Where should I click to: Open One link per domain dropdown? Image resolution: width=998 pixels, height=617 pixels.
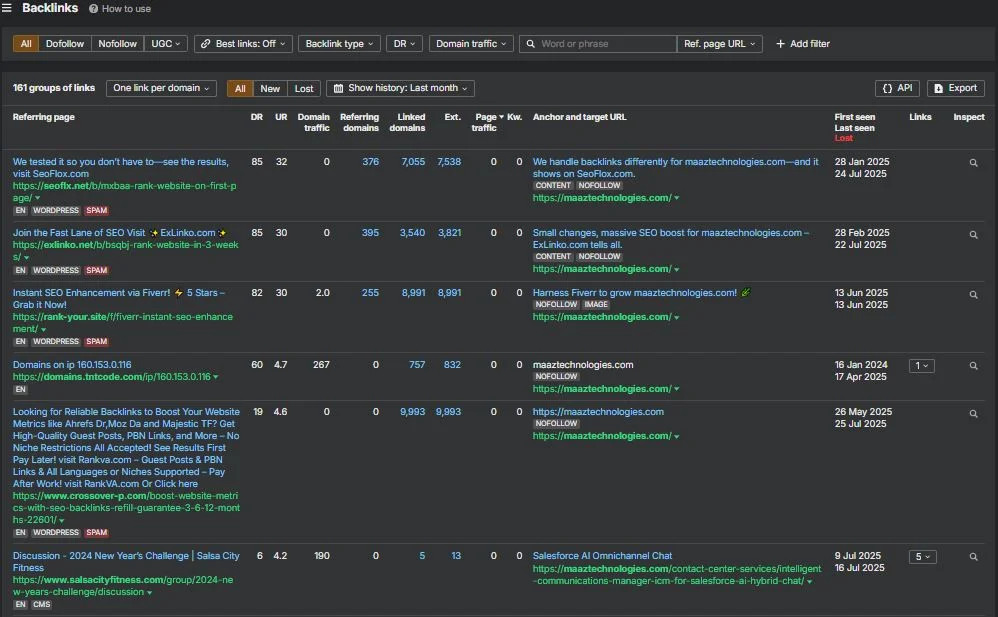161,89
